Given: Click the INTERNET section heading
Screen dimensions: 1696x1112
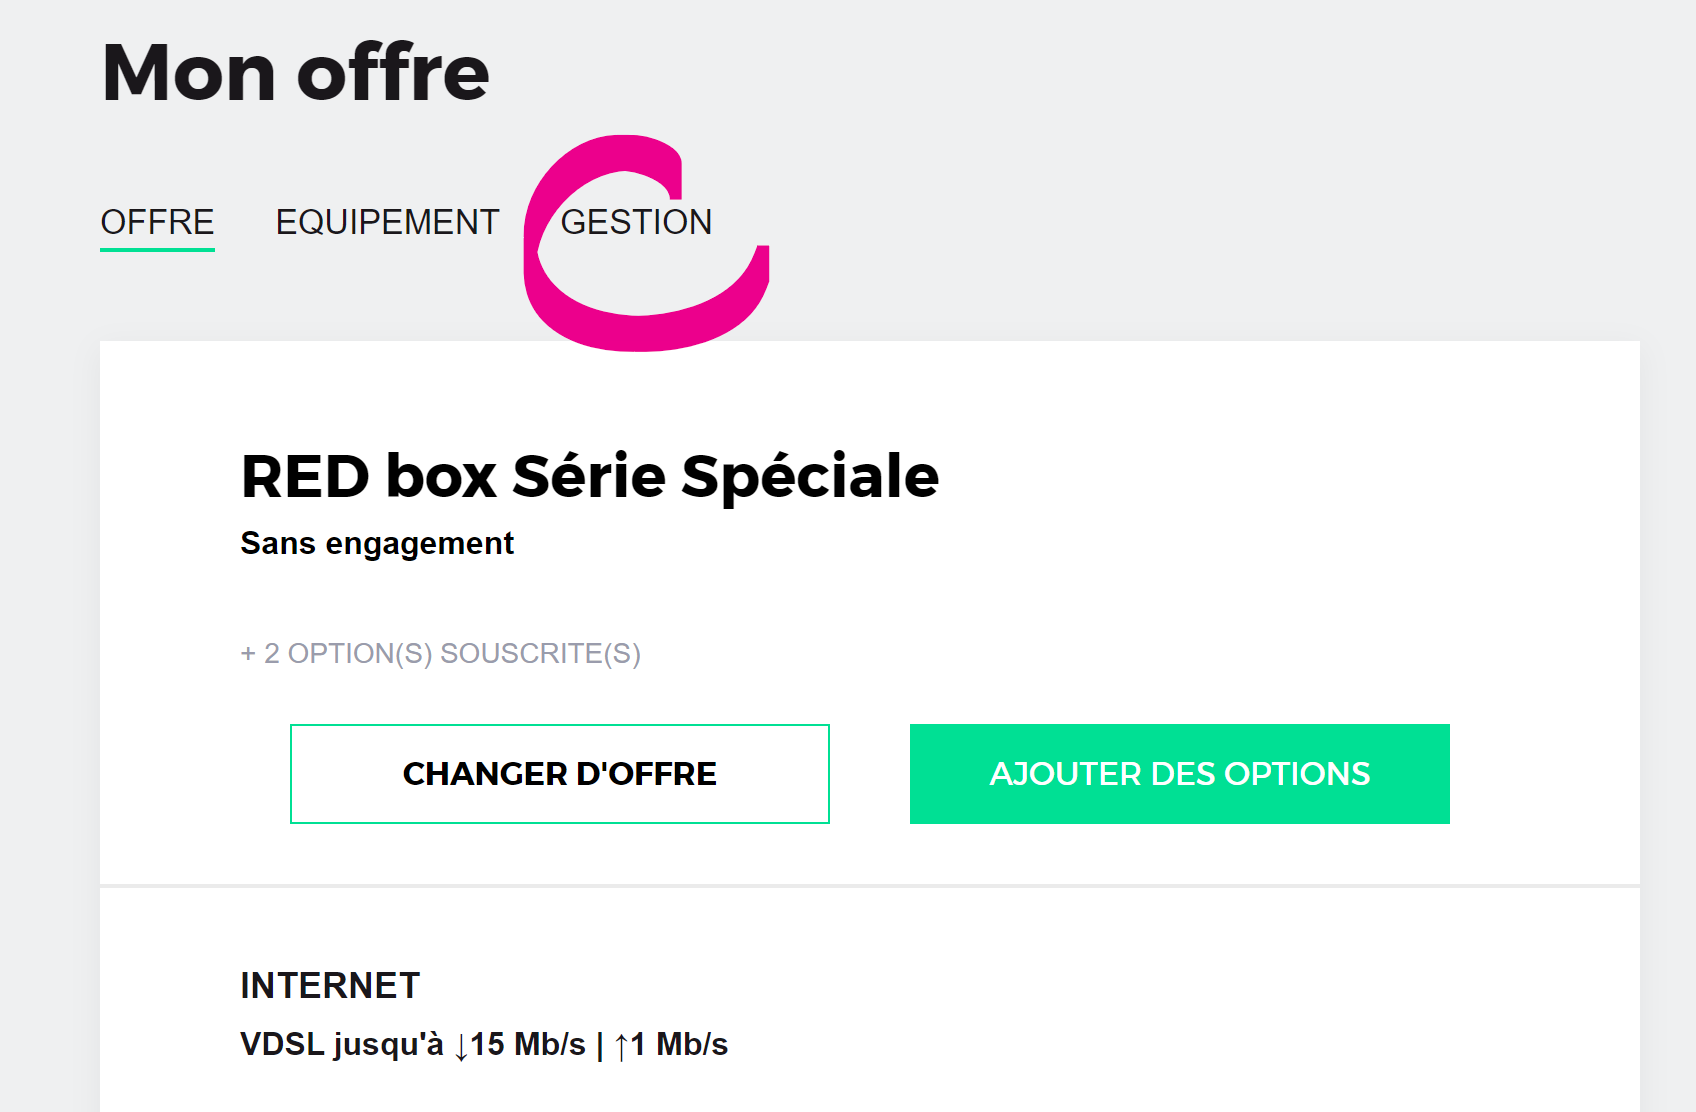Looking at the screenshot, I should click(x=330, y=986).
